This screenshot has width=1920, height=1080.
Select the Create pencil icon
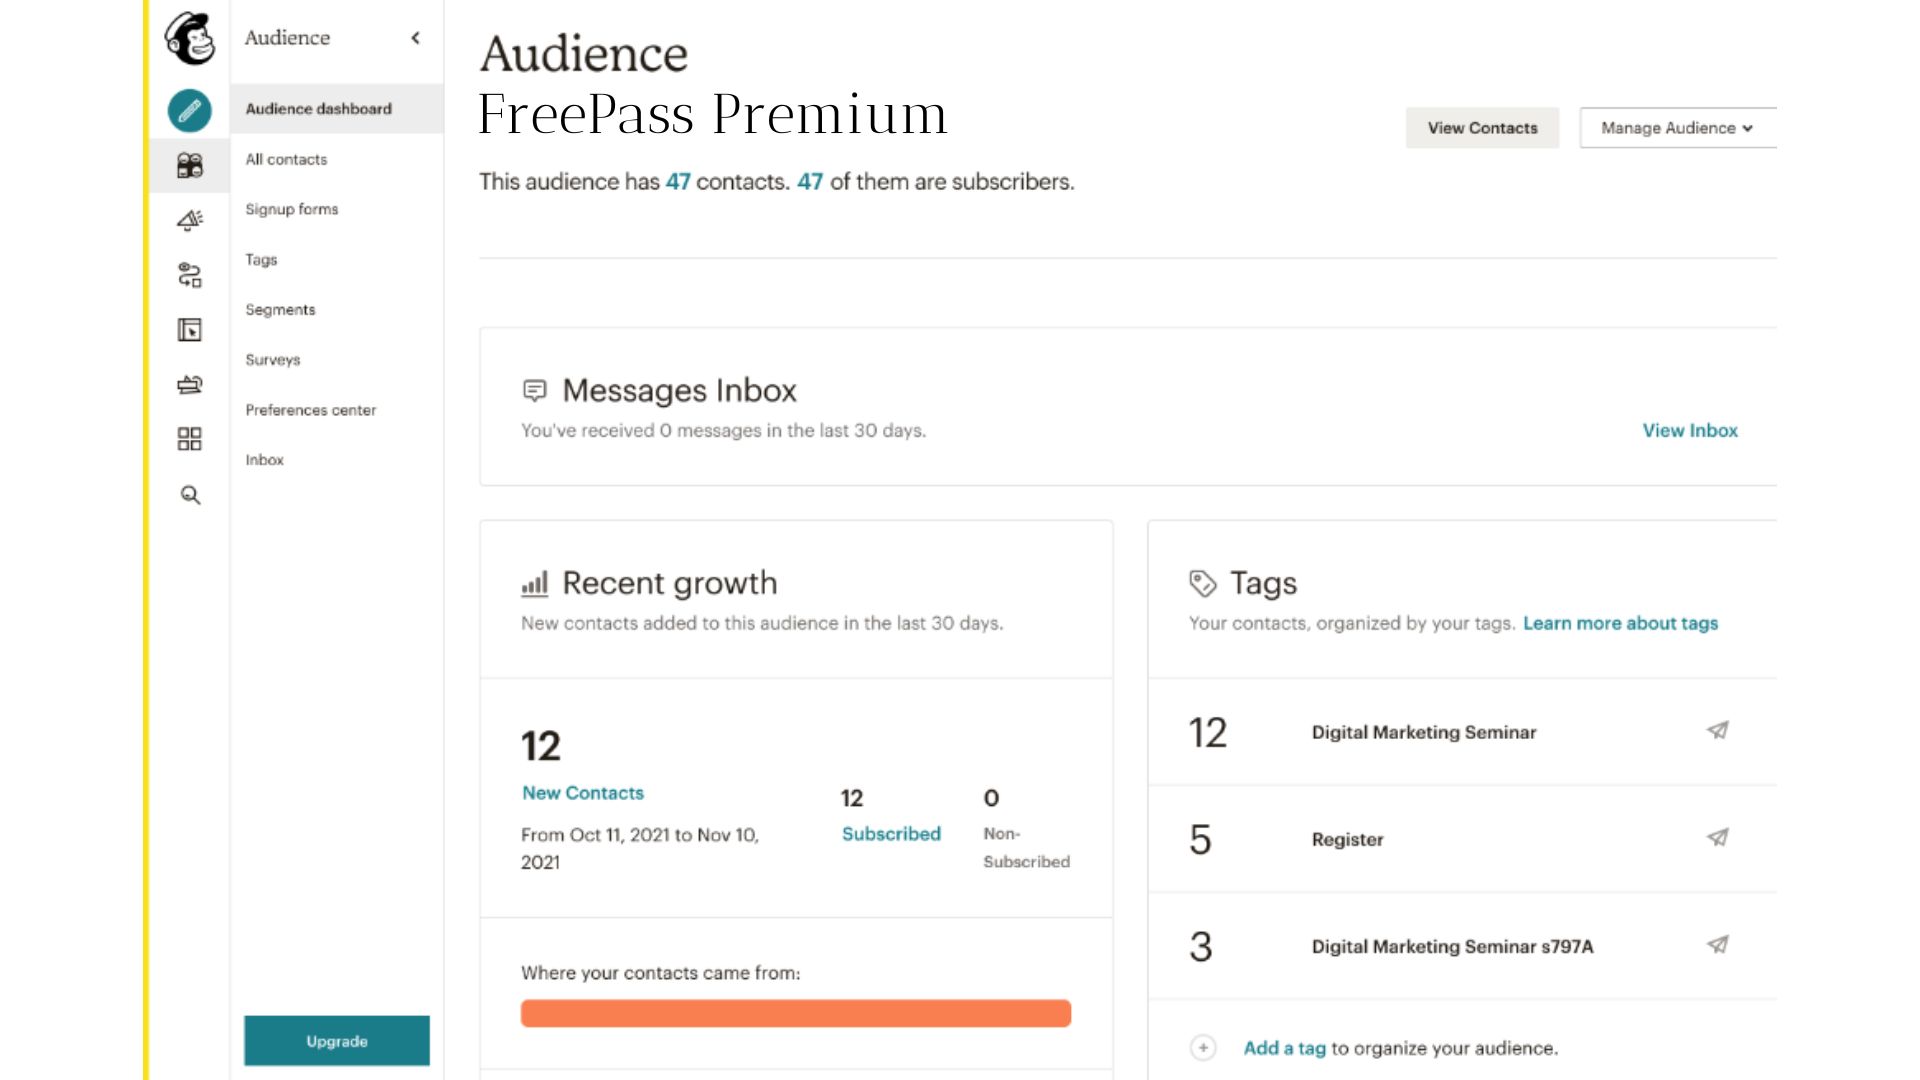[x=189, y=110]
